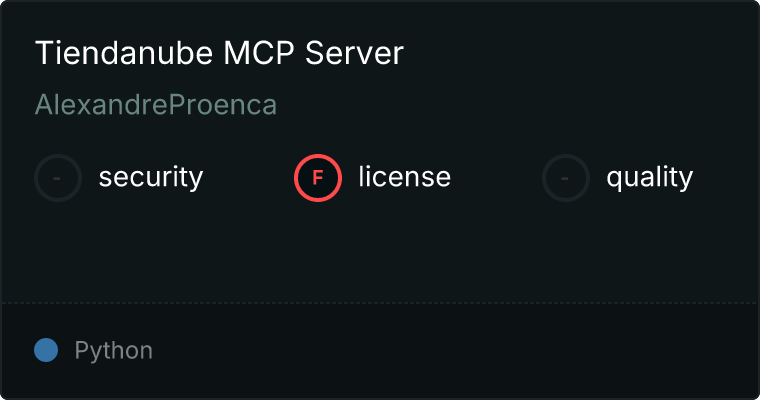Click the security score circle badge

(58, 178)
